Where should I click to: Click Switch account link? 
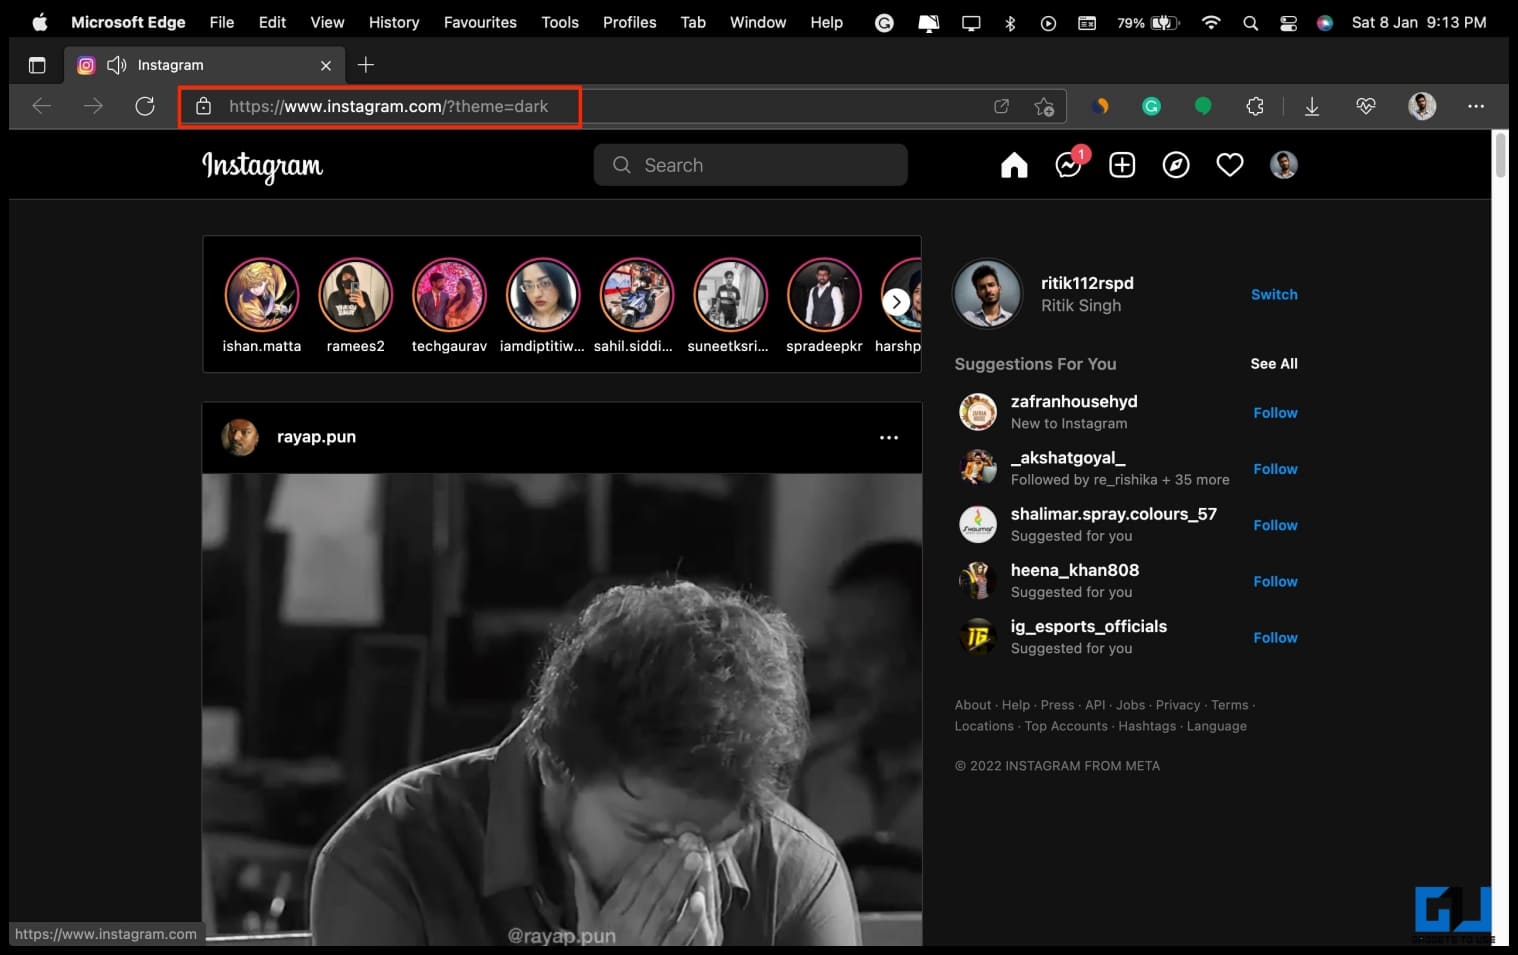(1274, 295)
